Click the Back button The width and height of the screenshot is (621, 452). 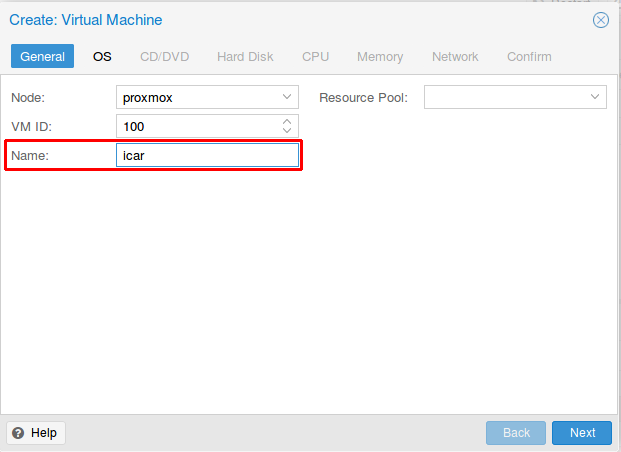coord(516,433)
